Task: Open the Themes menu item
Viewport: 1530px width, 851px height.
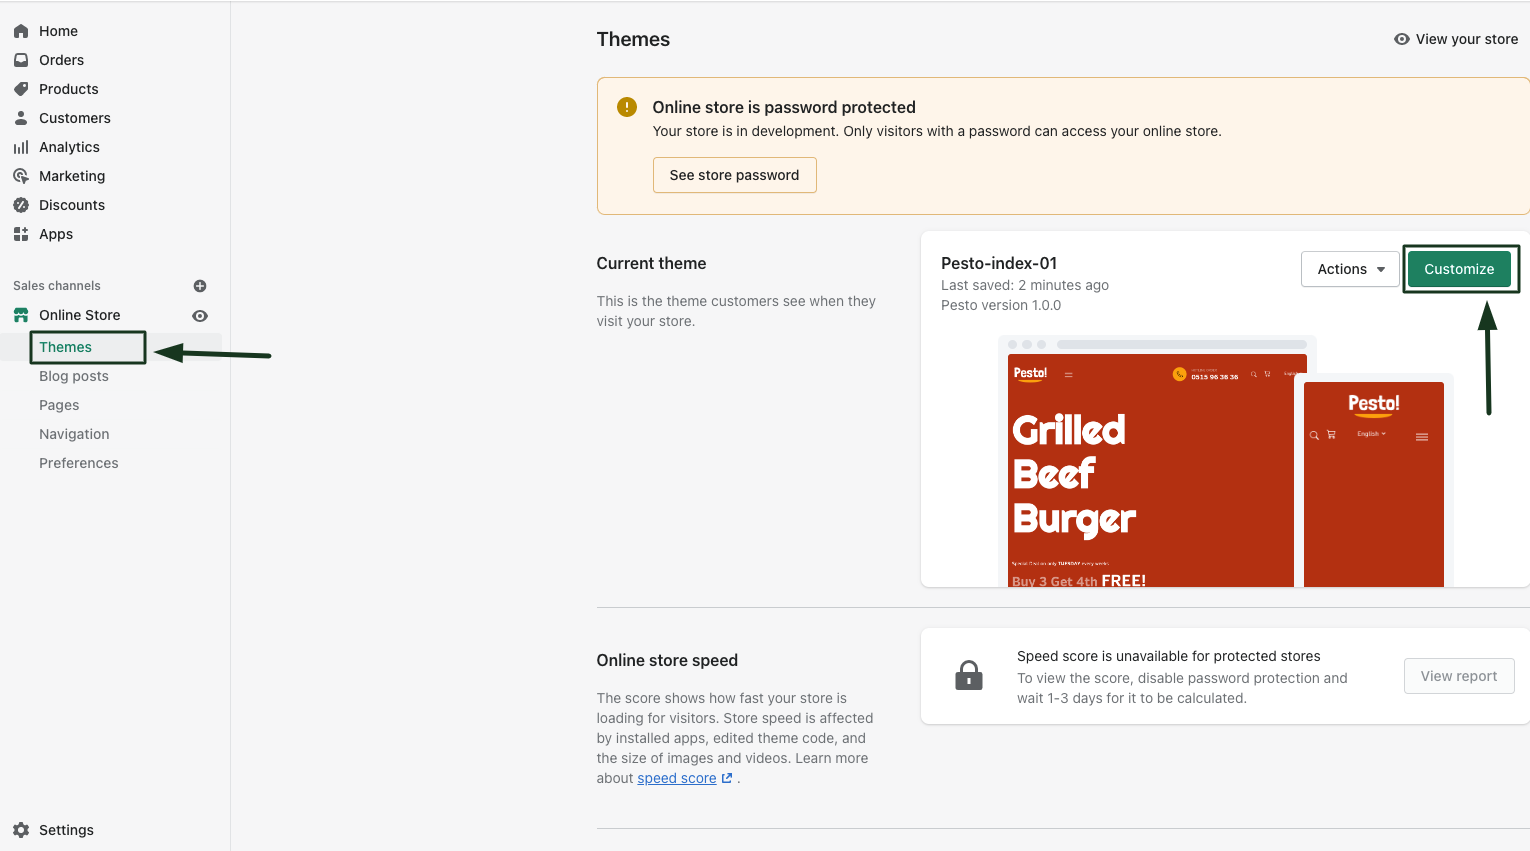Action: click(x=66, y=347)
